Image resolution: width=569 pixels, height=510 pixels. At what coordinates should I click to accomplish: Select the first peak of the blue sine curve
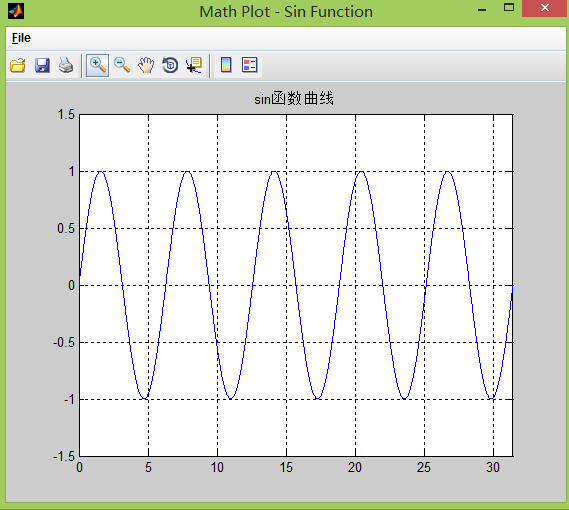pyautogui.click(x=101, y=172)
